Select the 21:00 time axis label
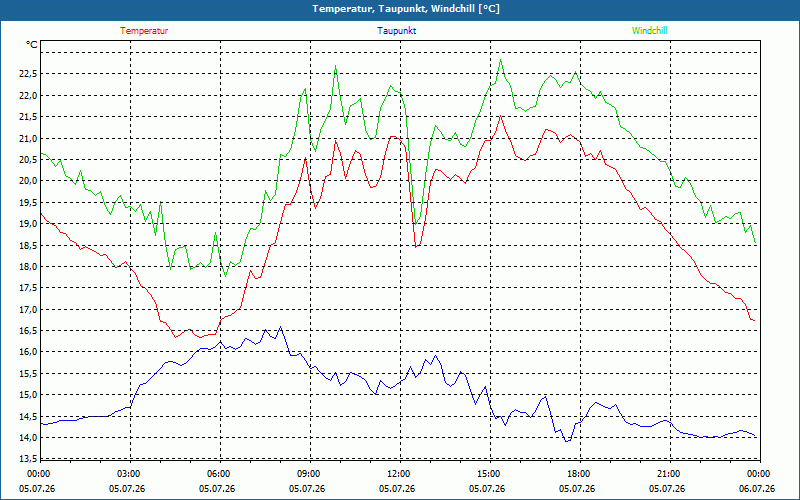Image resolution: width=800 pixels, height=500 pixels. tap(670, 474)
